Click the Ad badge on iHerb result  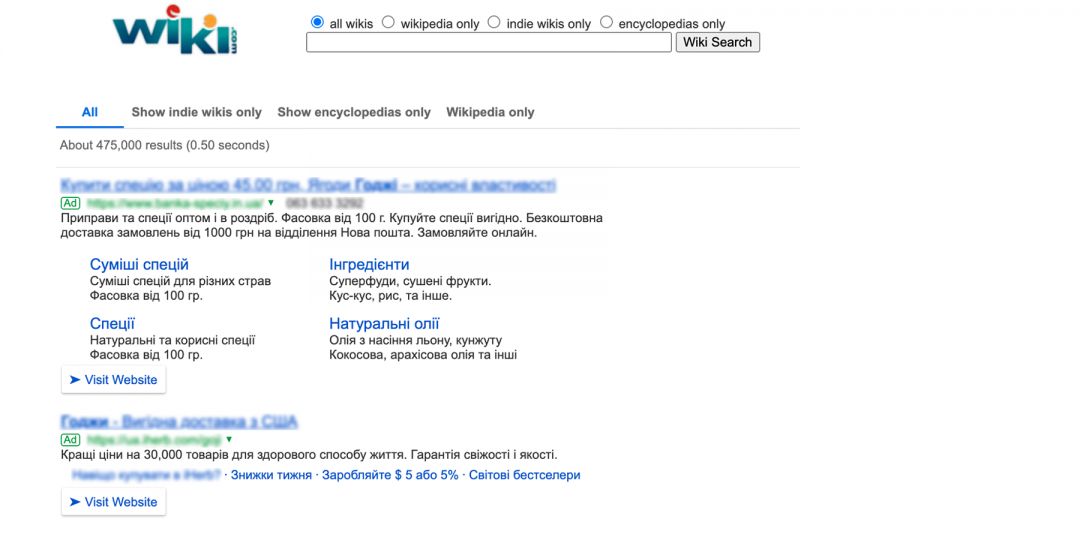click(70, 439)
